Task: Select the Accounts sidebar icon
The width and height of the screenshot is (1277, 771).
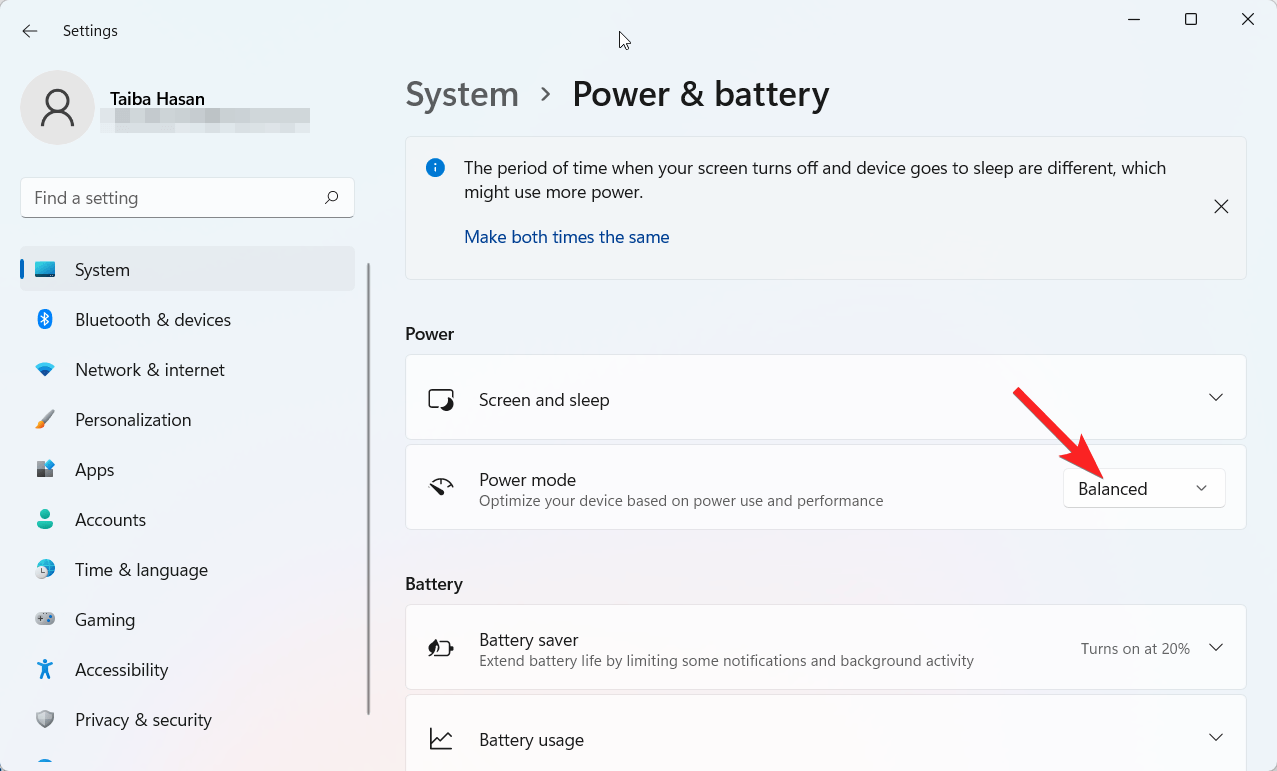Action: coord(45,519)
